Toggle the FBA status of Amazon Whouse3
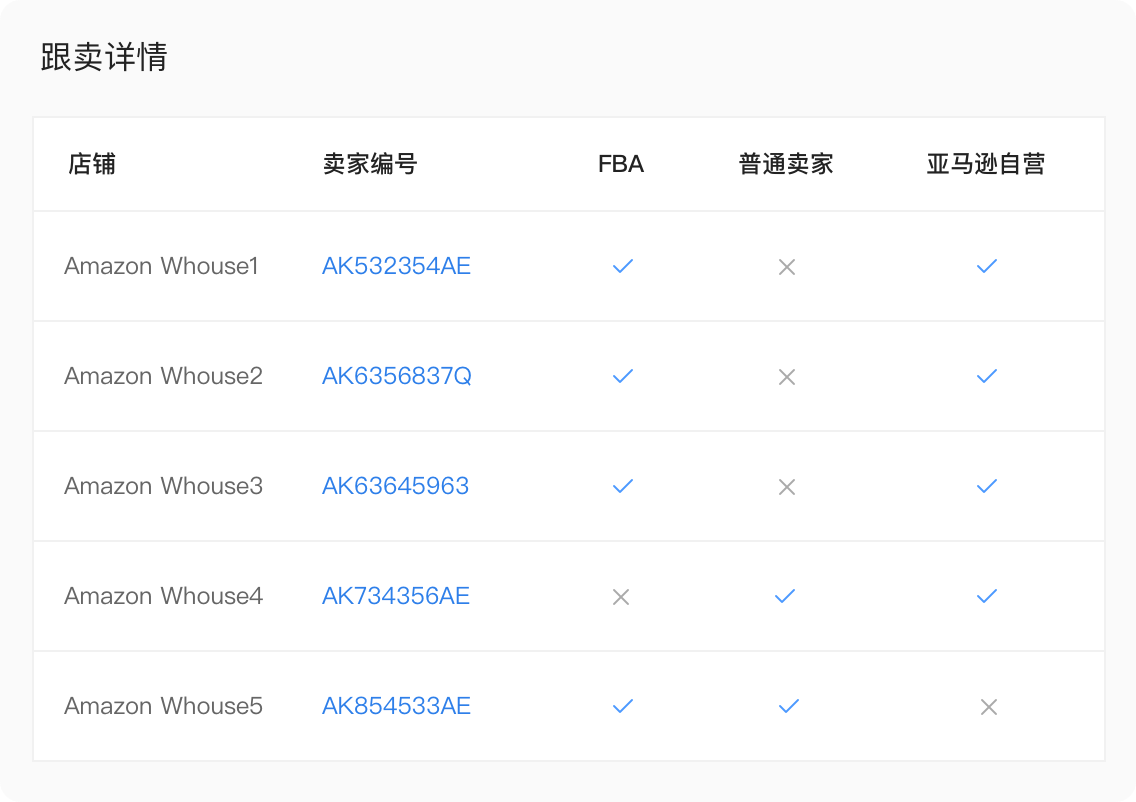The width and height of the screenshot is (1136, 802). (622, 486)
